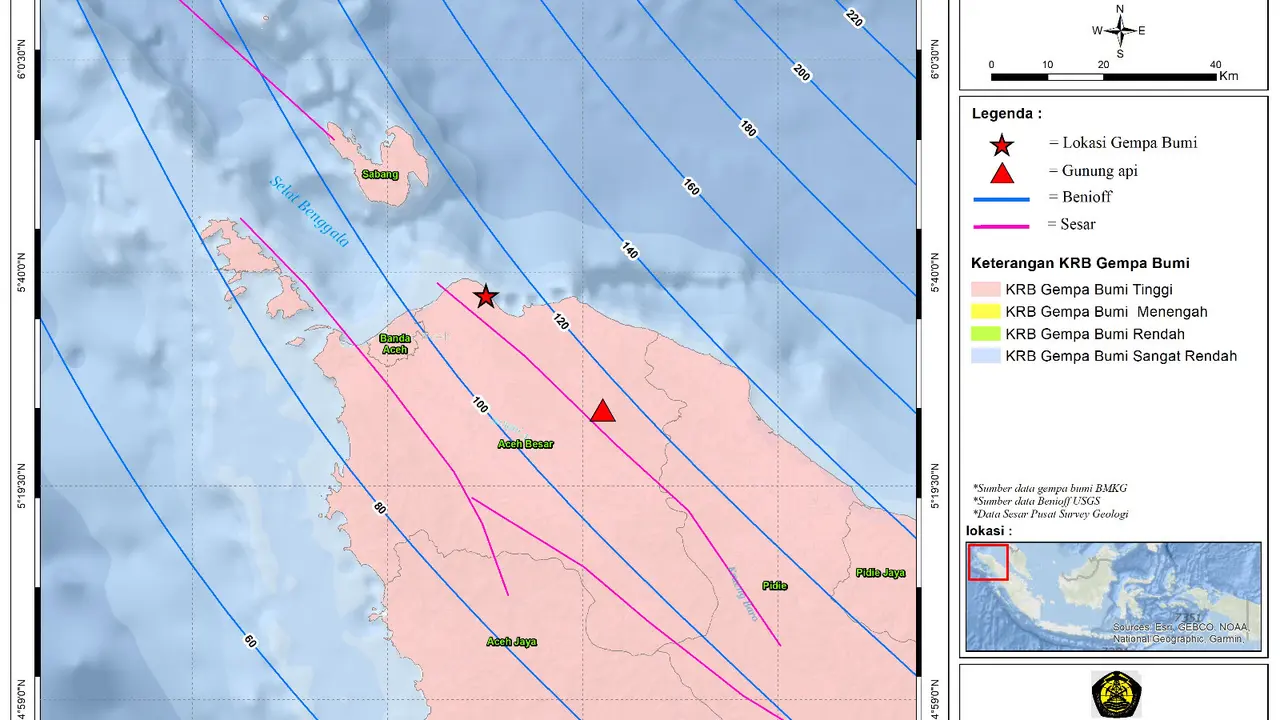Click the Selat Benggala water label
This screenshot has width=1280, height=720.
(309, 212)
